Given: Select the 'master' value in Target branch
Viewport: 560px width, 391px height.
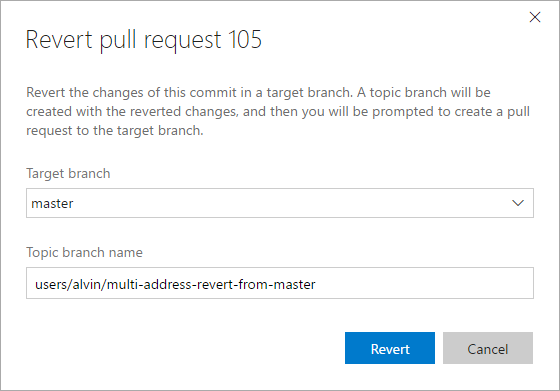Looking at the screenshot, I should click(x=52, y=203).
